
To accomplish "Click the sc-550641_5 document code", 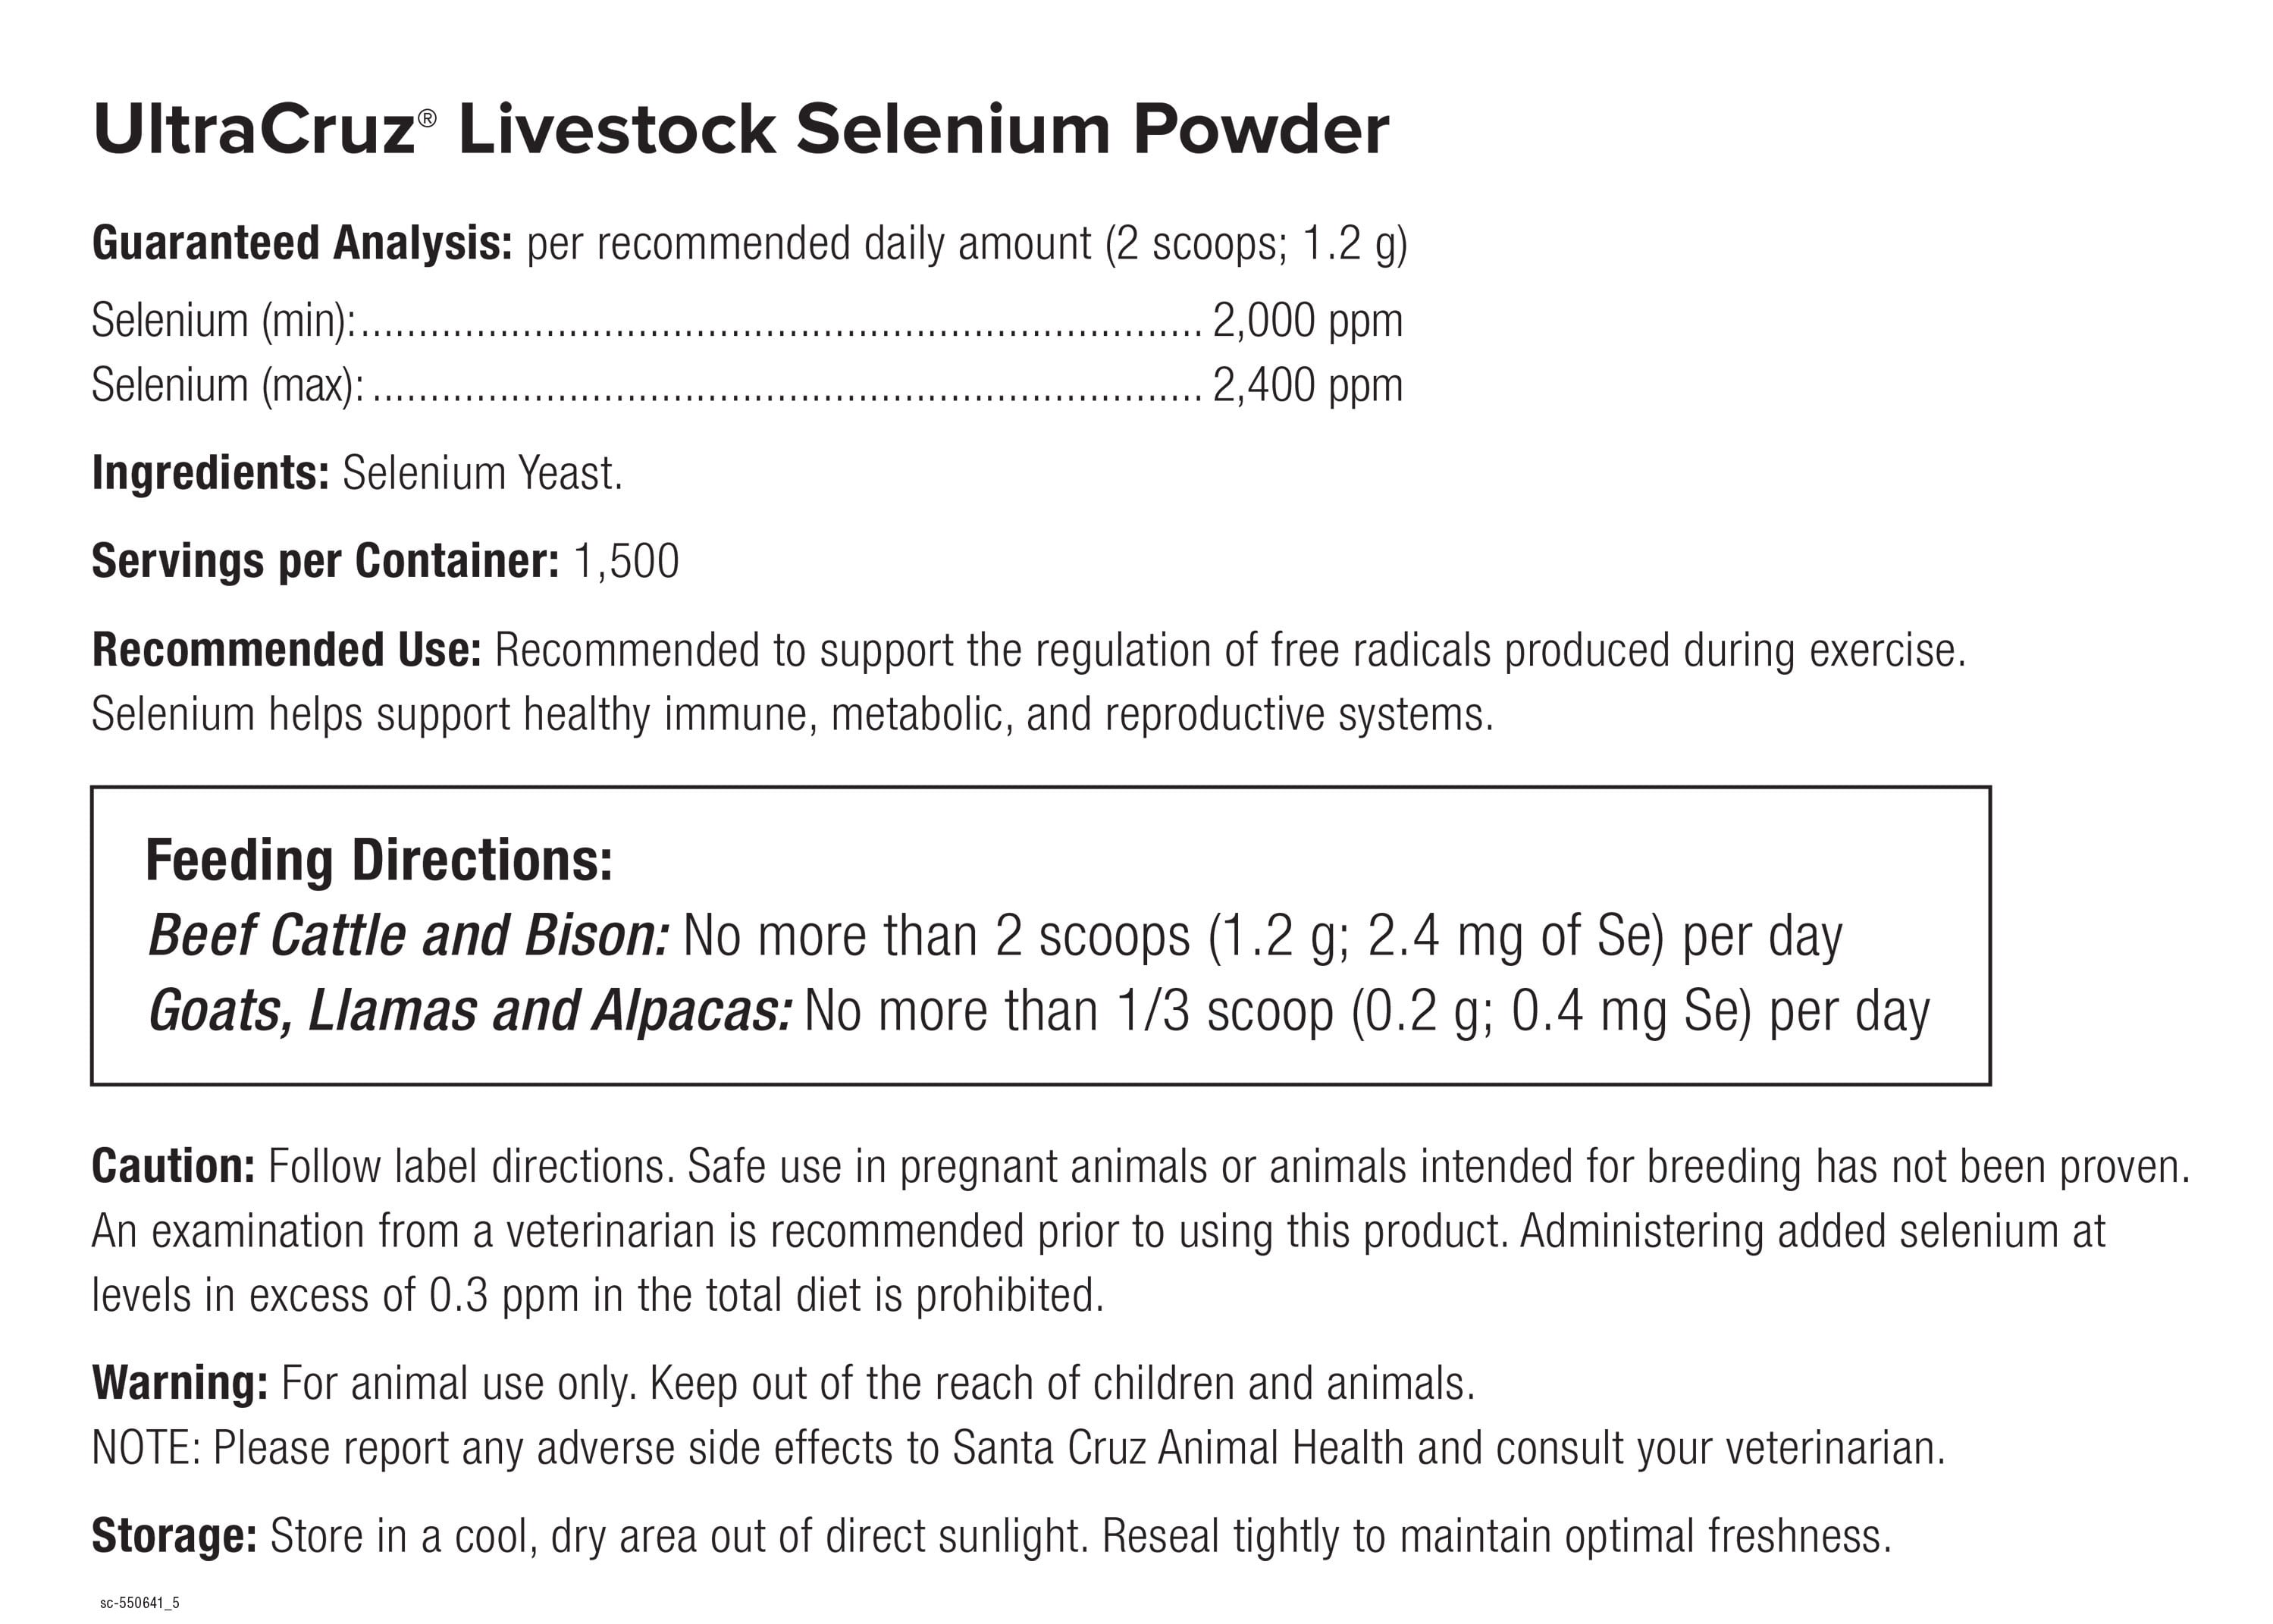I will [x=139, y=1604].
